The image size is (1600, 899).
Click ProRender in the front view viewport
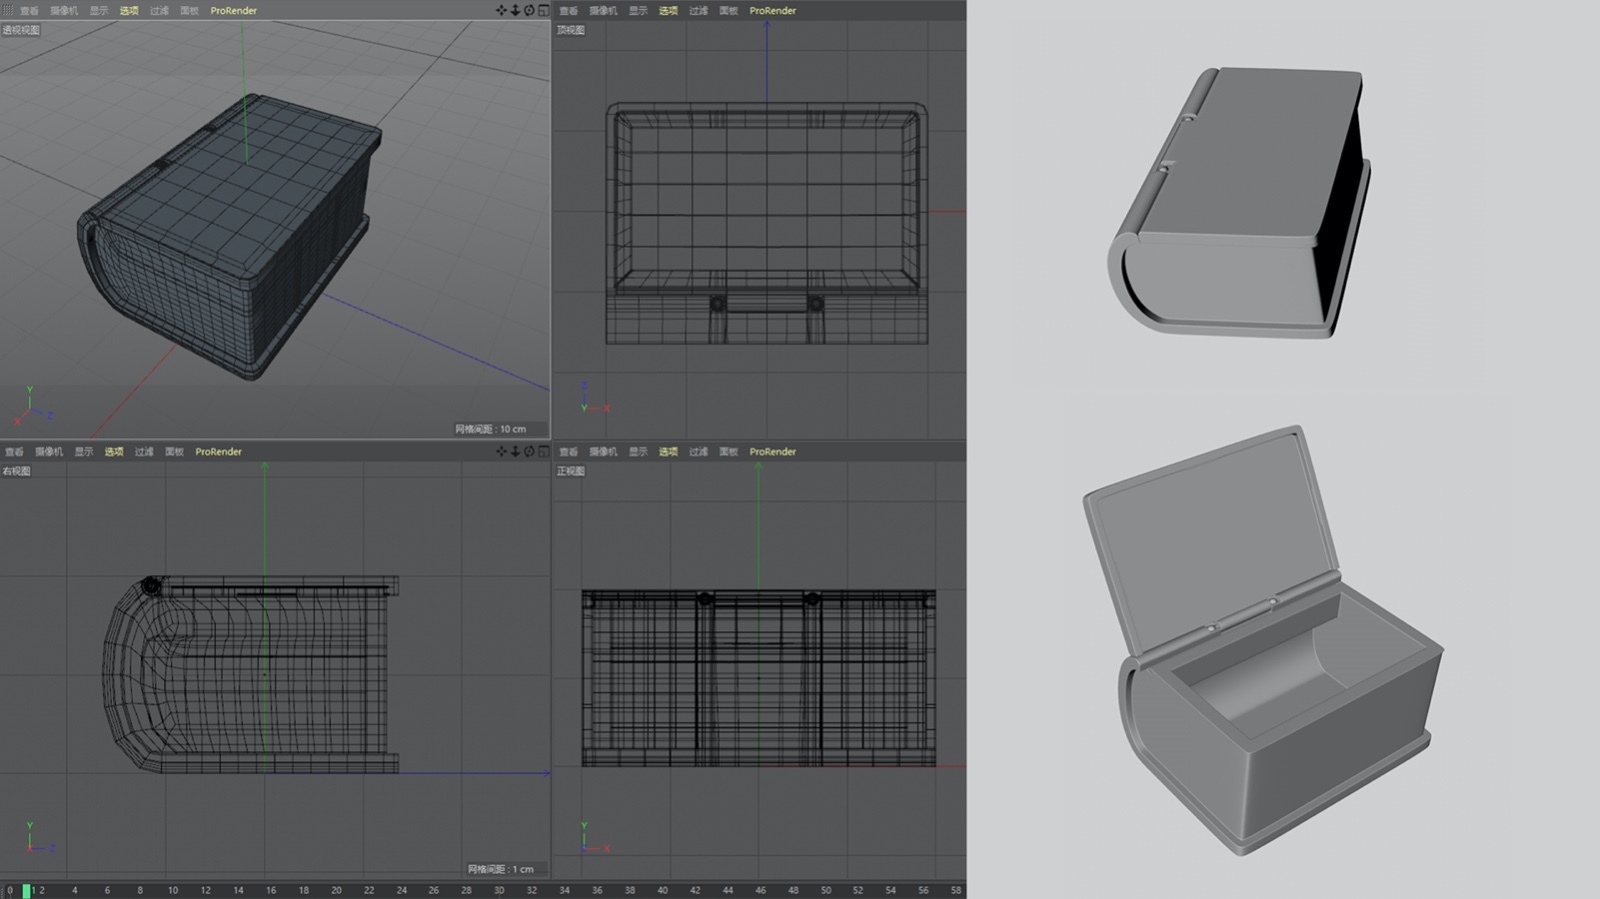point(772,451)
